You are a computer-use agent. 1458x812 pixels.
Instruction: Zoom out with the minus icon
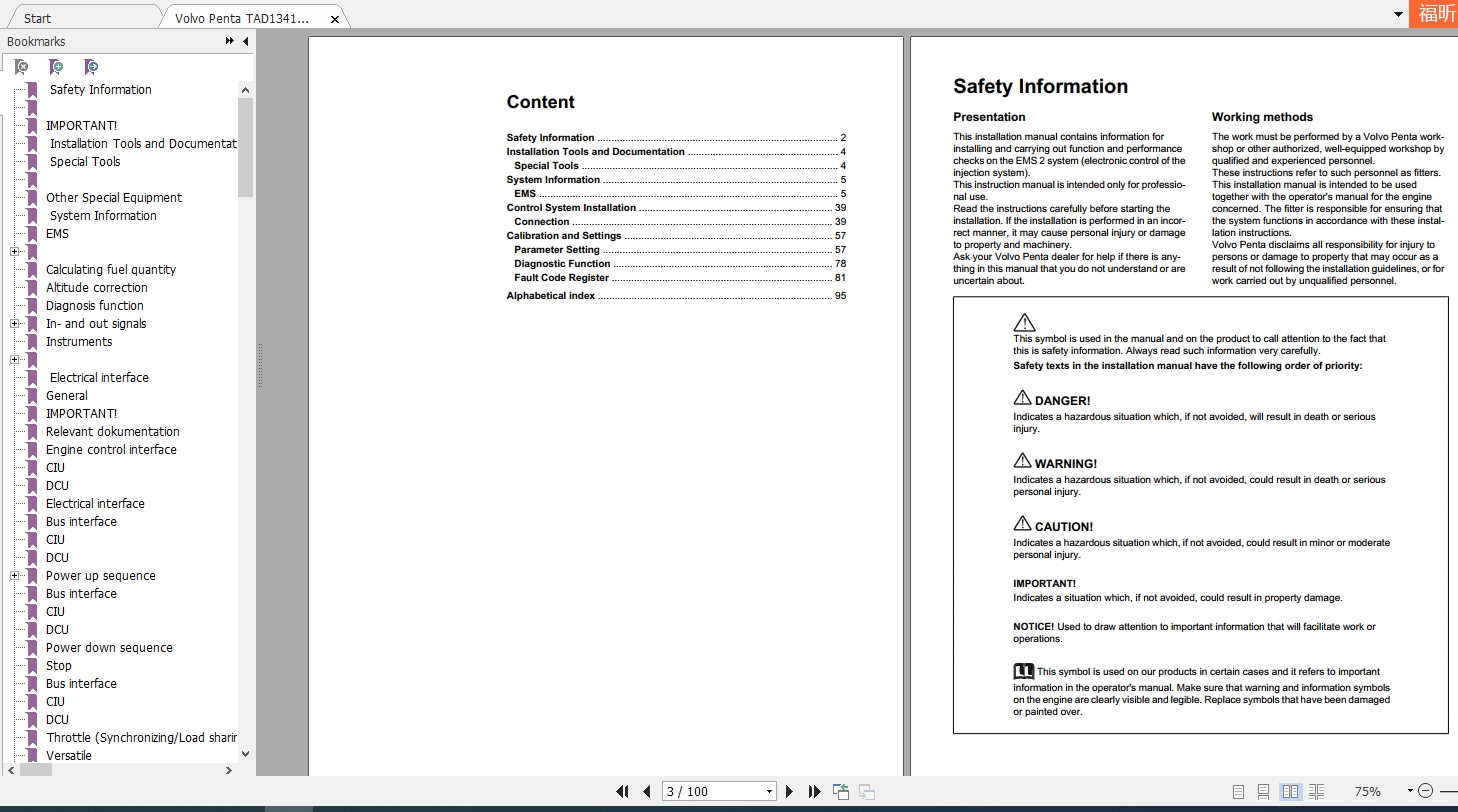(x=1426, y=791)
